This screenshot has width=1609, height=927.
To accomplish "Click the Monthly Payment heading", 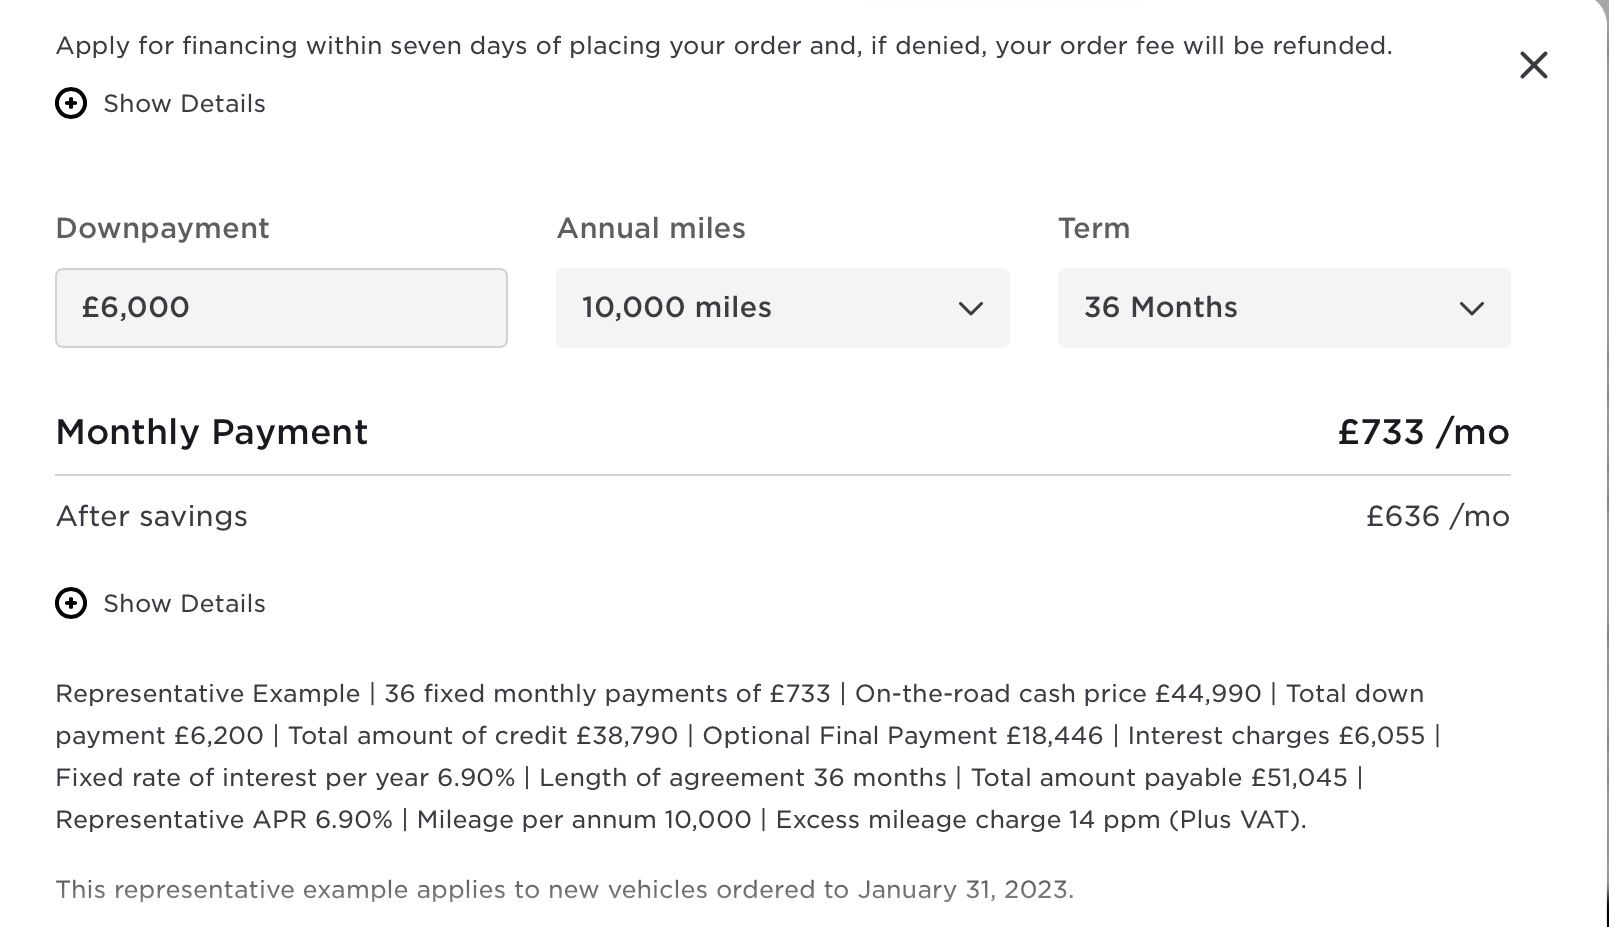I will click(x=212, y=432).
